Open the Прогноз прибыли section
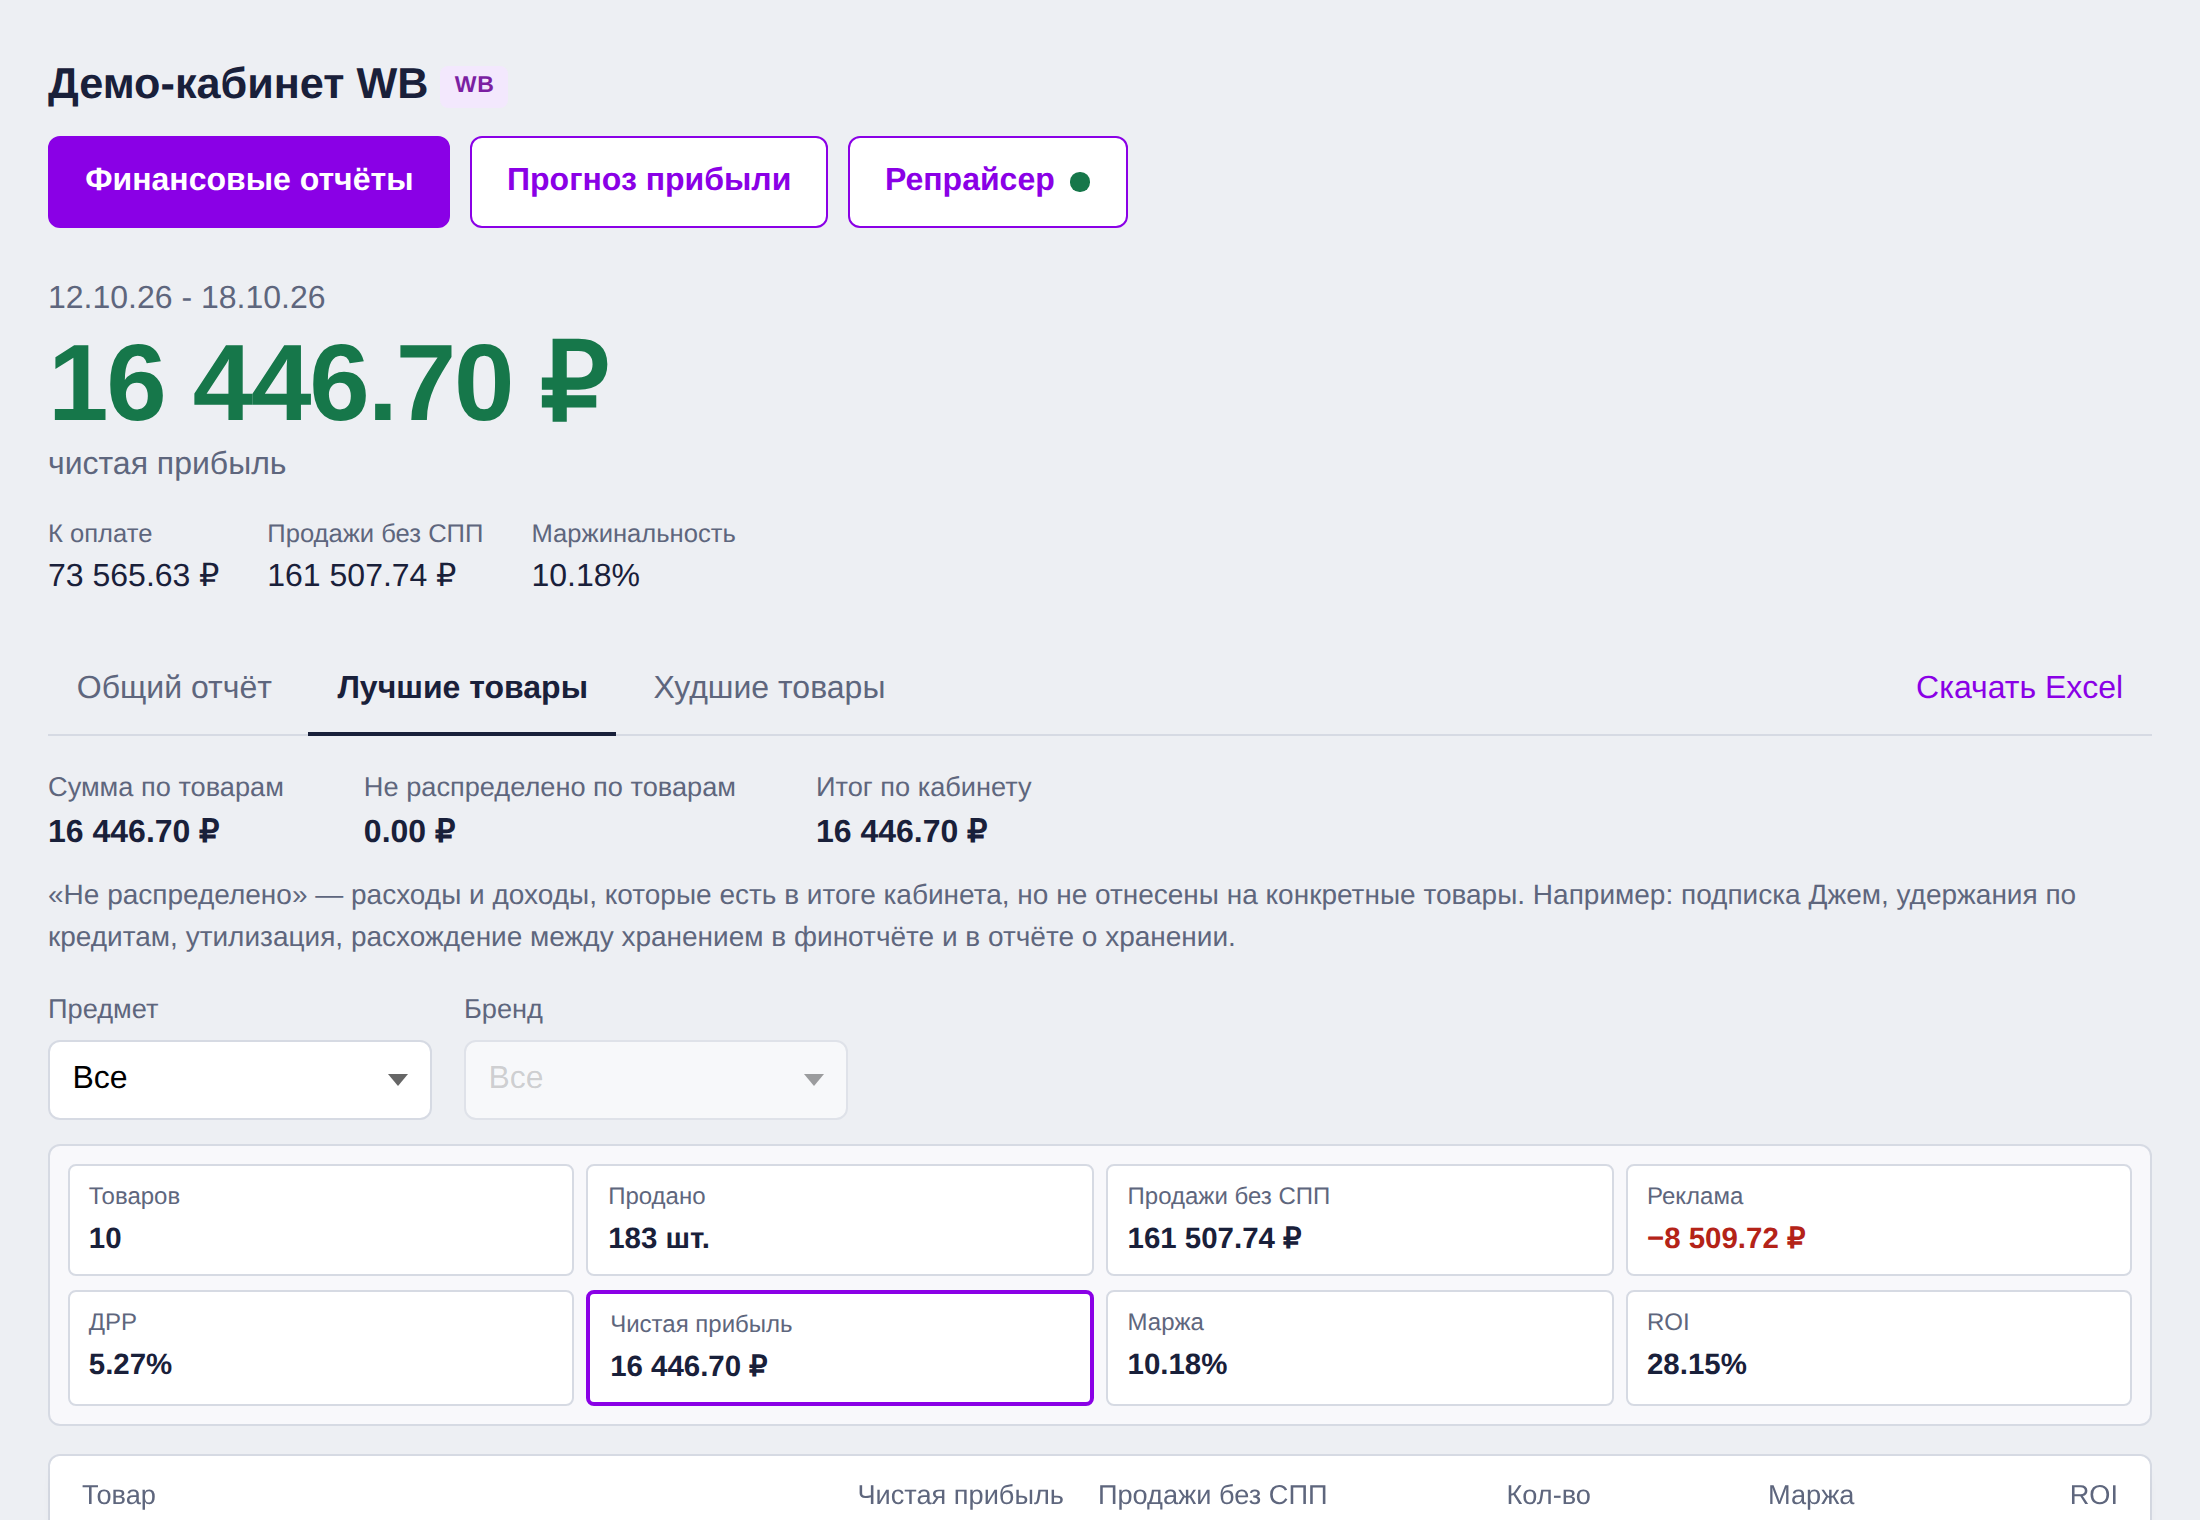Viewport: 2200px width, 1520px height. point(649,182)
